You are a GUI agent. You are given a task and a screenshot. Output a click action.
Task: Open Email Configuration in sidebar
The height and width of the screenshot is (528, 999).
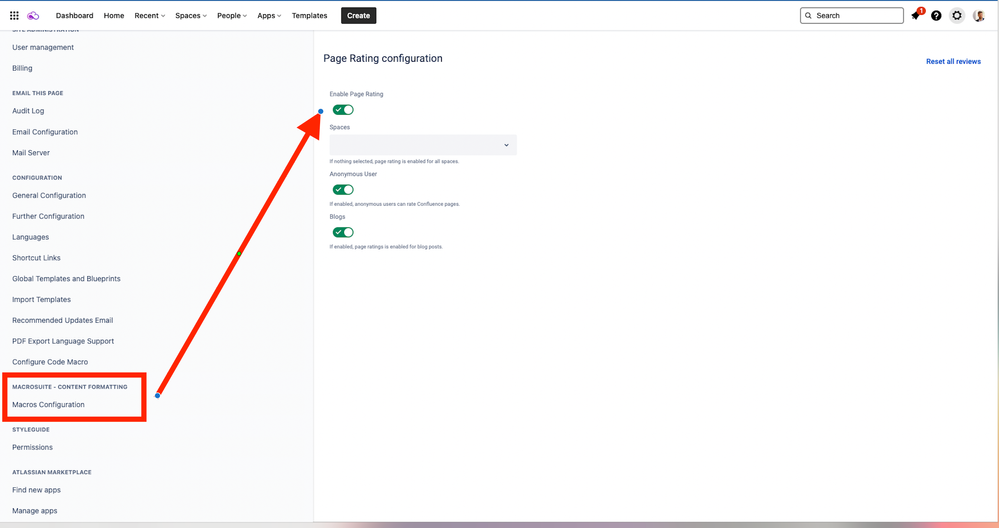click(x=45, y=132)
